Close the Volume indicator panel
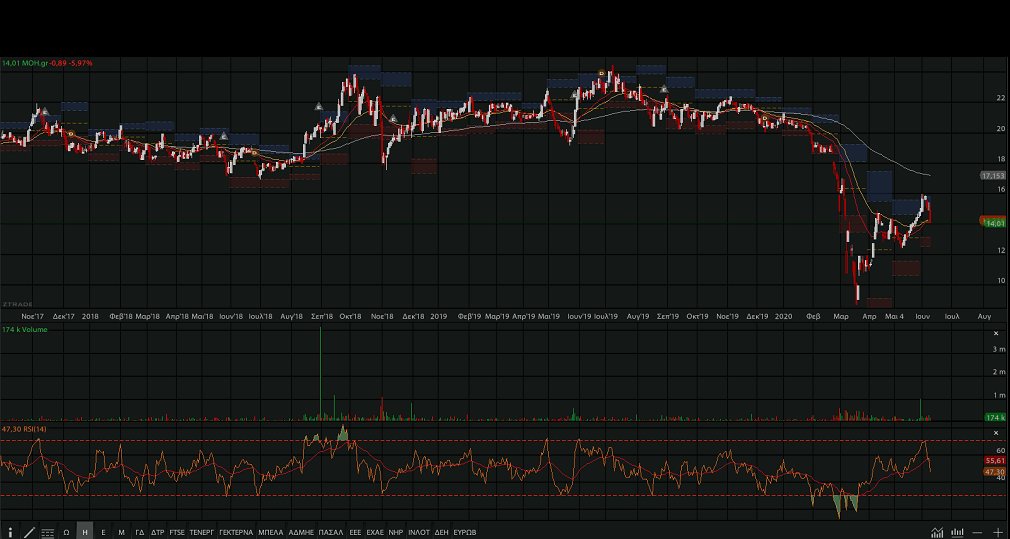This screenshot has height=539, width=1010. point(995,333)
